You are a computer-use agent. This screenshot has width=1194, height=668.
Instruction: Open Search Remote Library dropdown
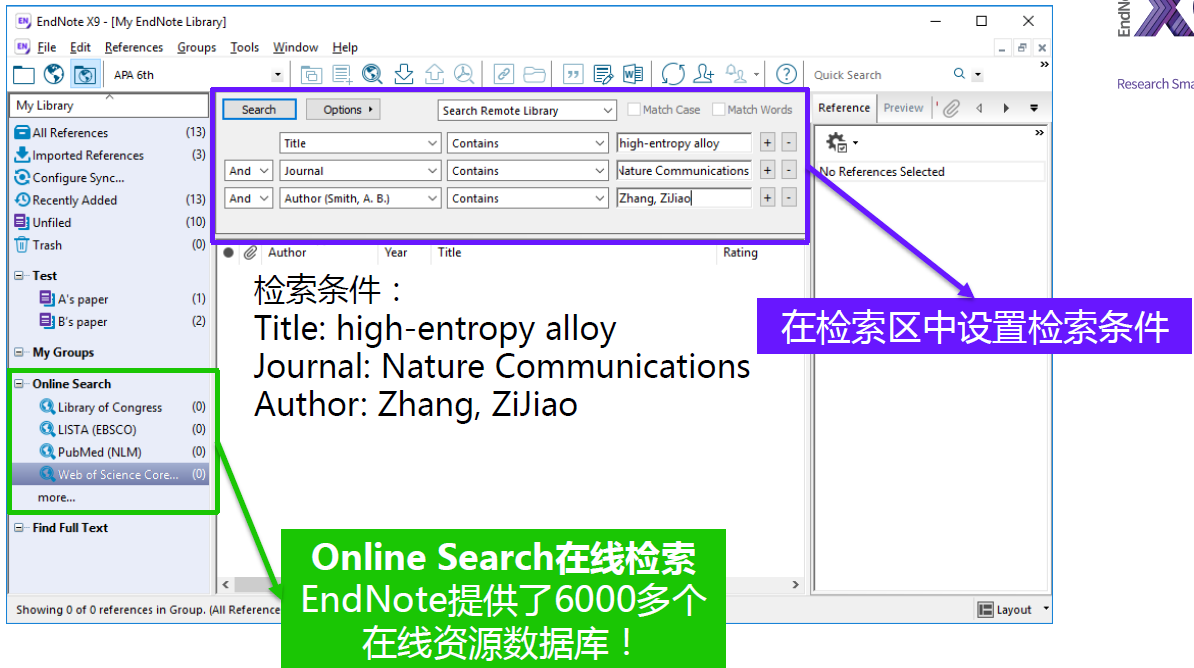607,110
